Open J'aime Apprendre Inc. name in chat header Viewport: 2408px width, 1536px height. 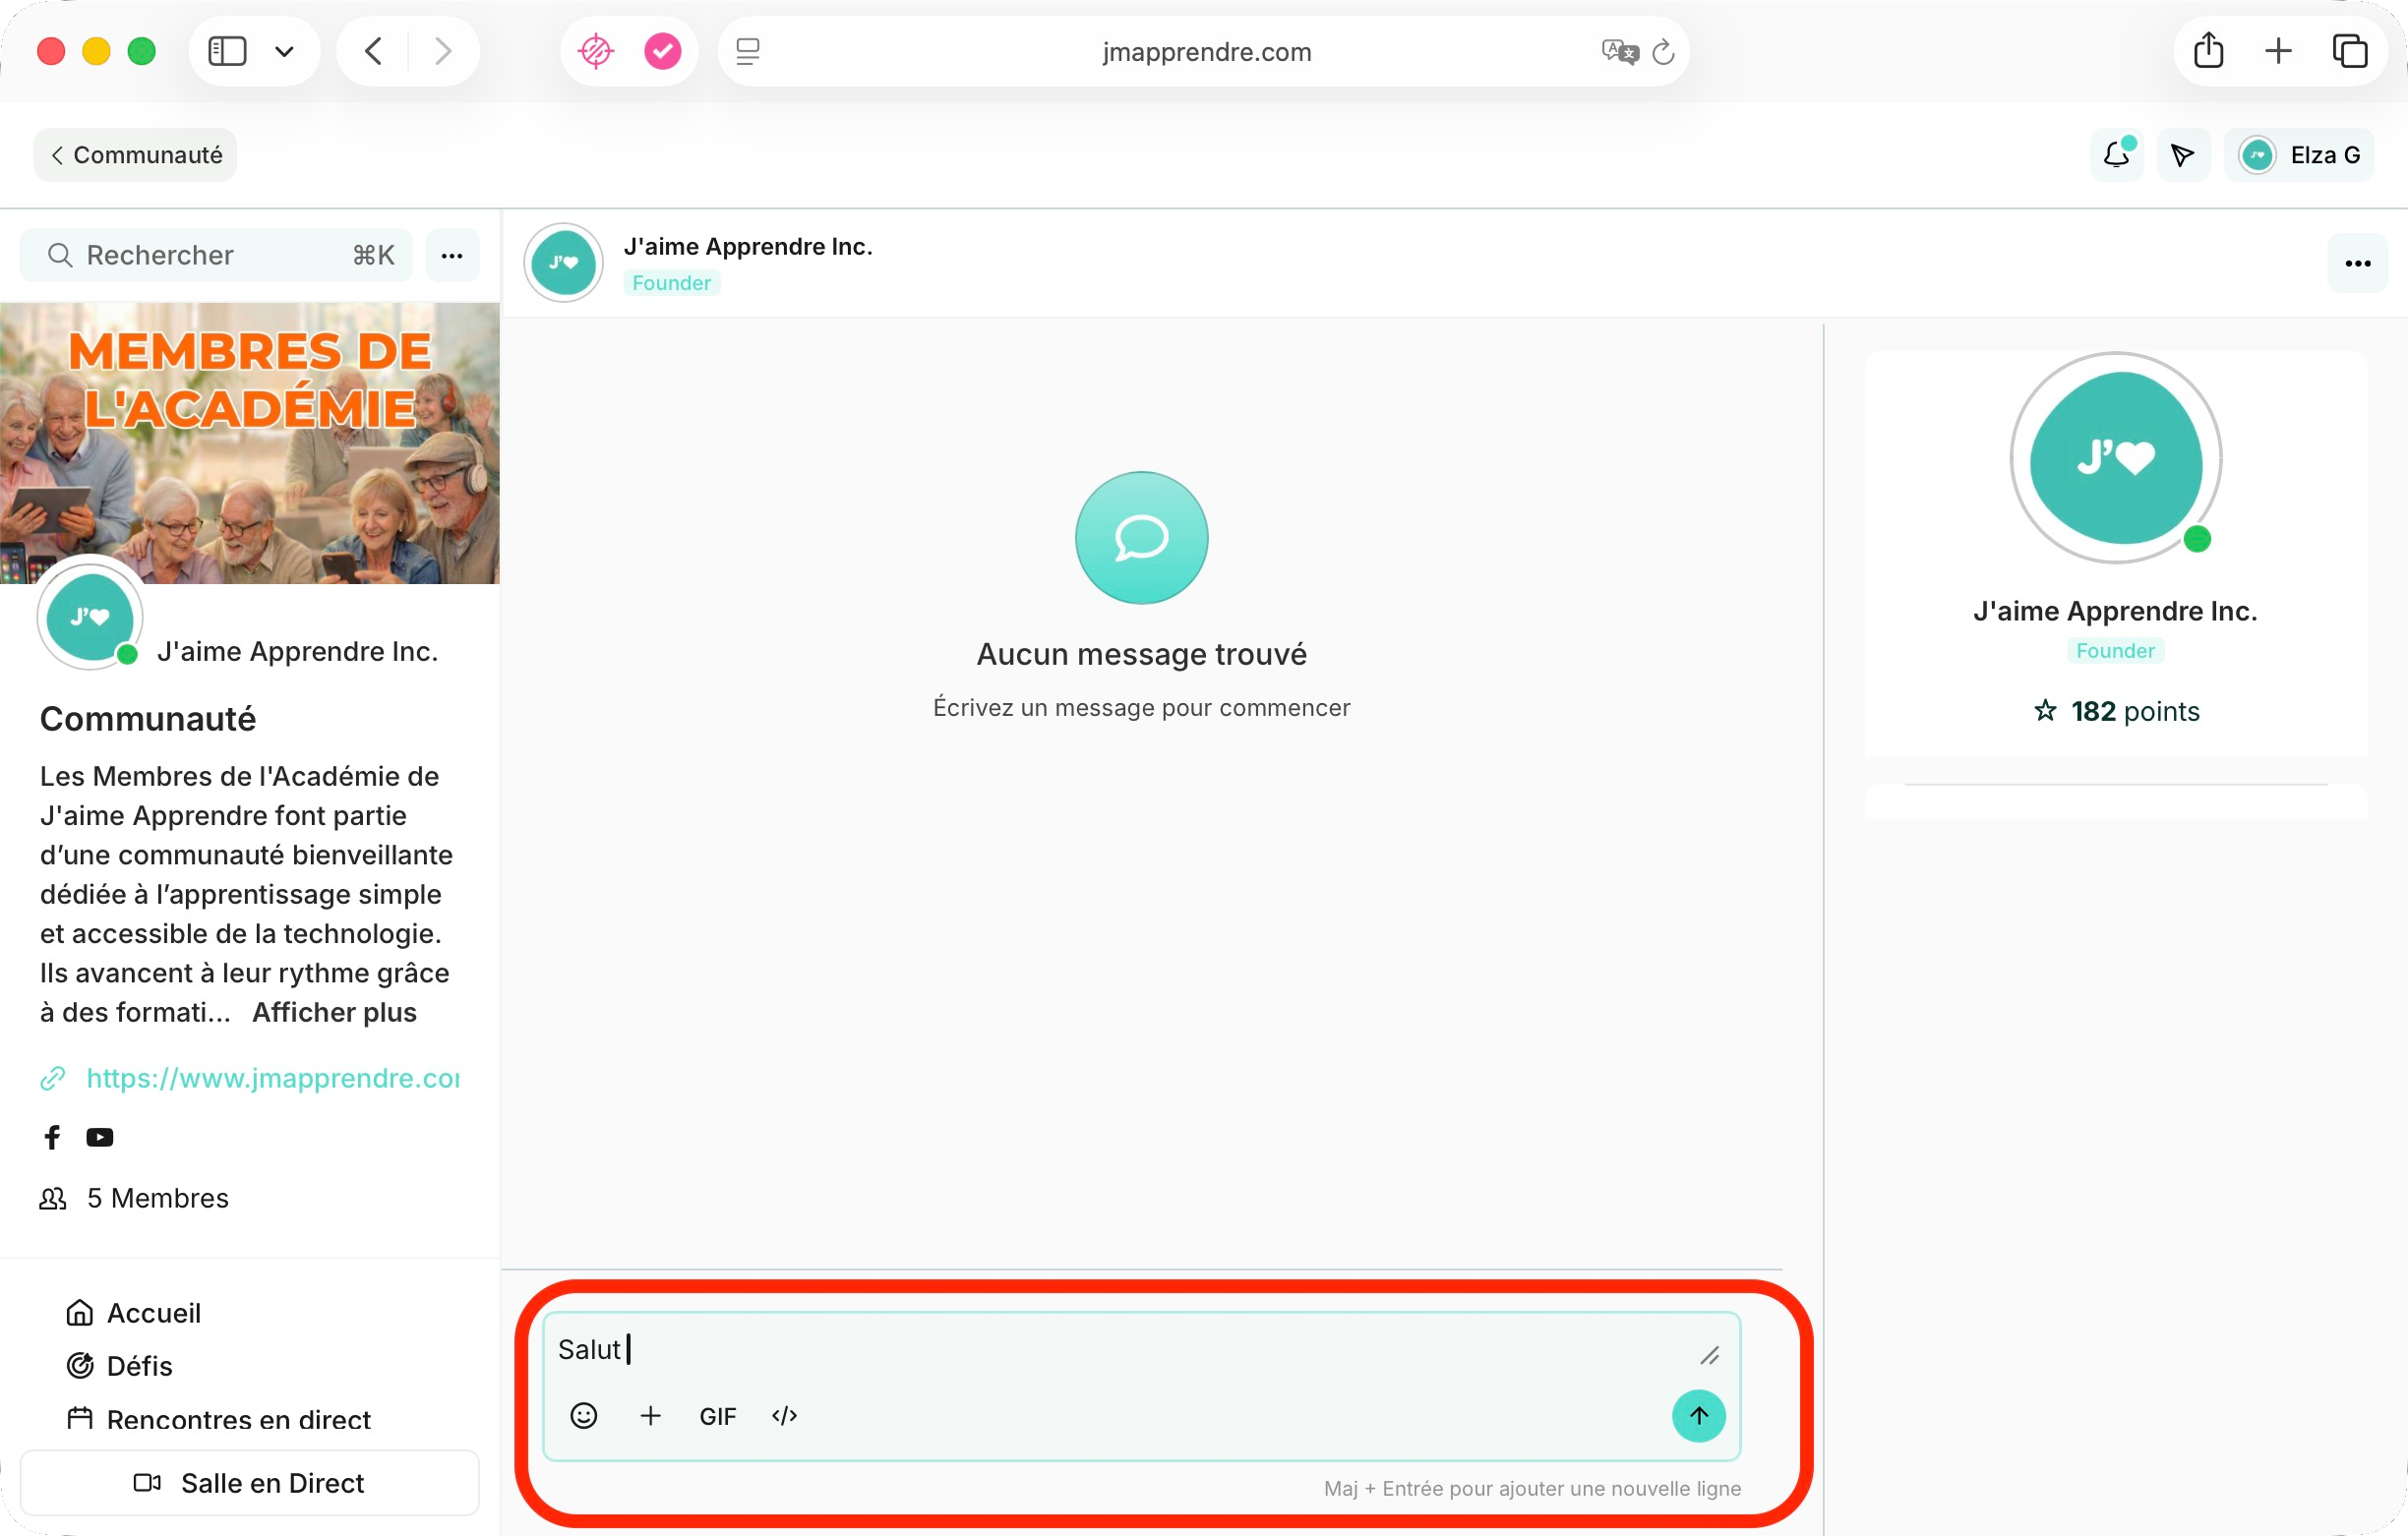(748, 246)
